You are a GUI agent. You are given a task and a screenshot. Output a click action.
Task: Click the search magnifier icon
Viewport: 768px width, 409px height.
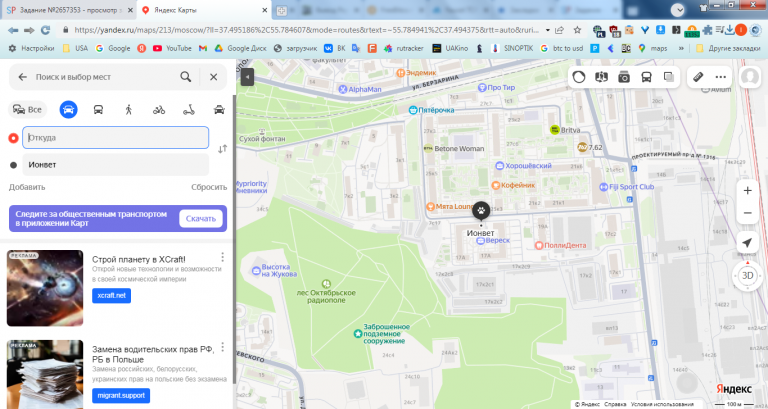coord(186,76)
